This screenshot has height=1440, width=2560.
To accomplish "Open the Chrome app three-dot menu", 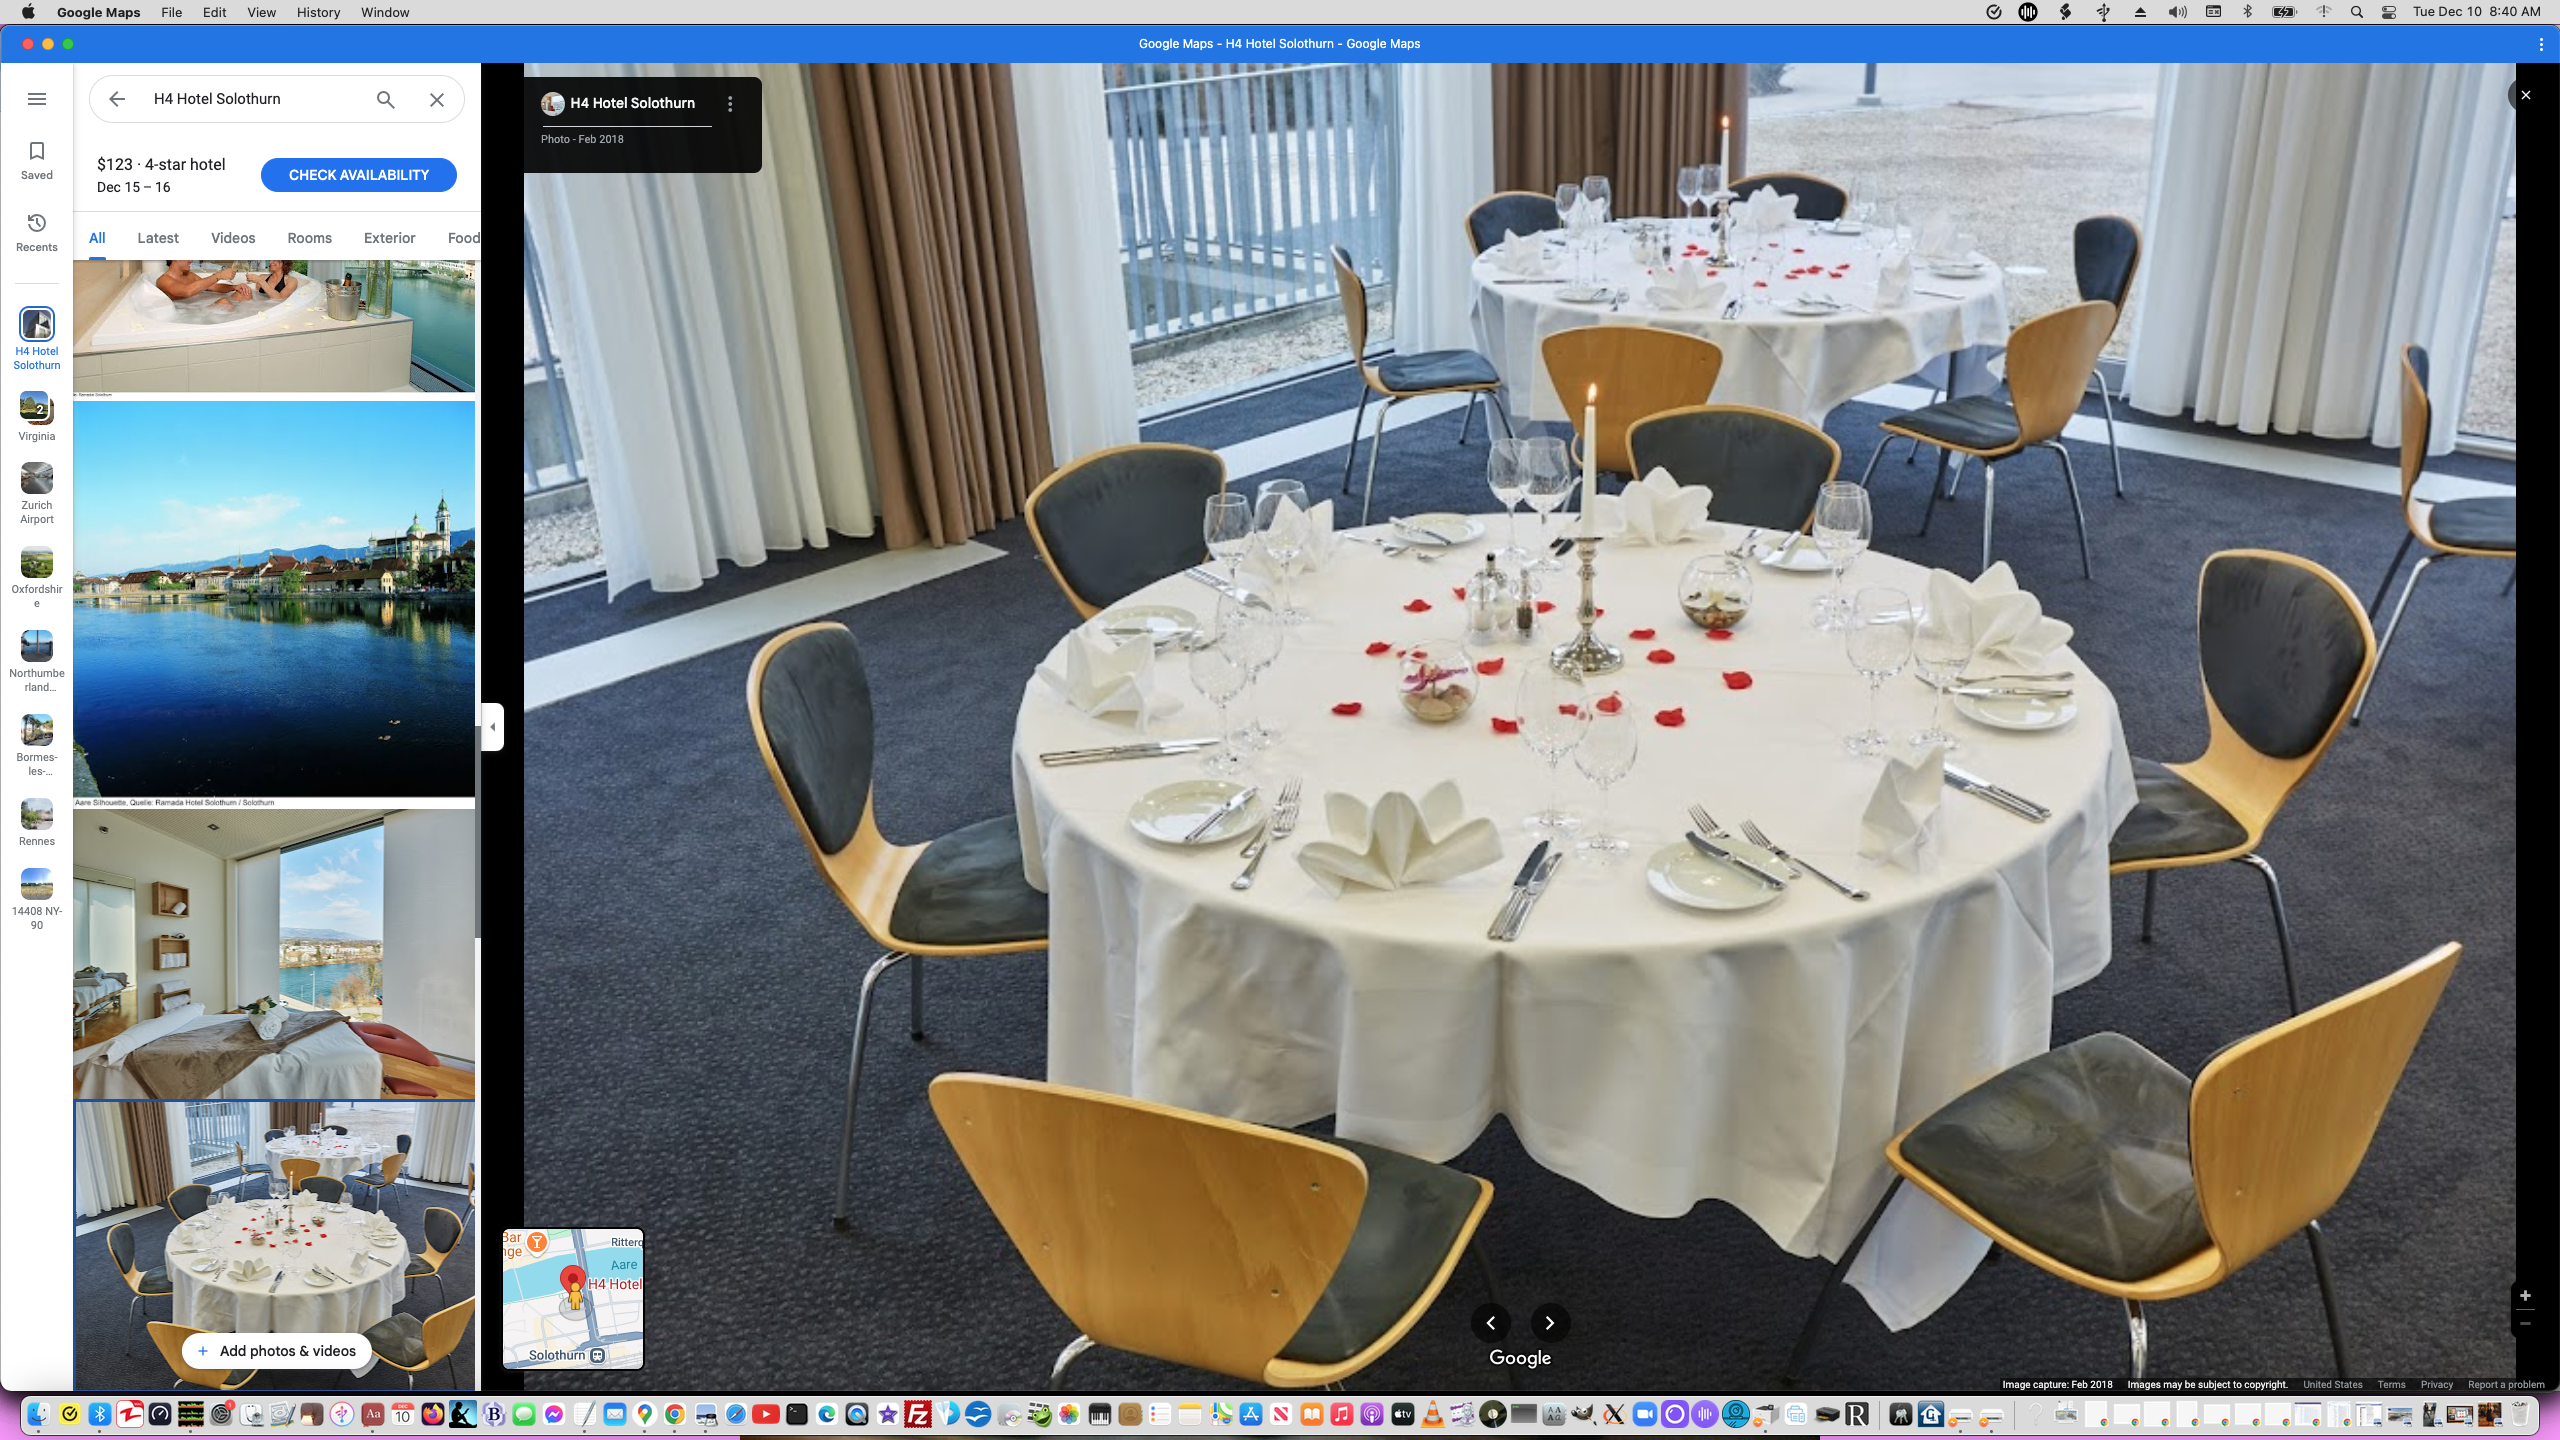I will coord(2541,44).
